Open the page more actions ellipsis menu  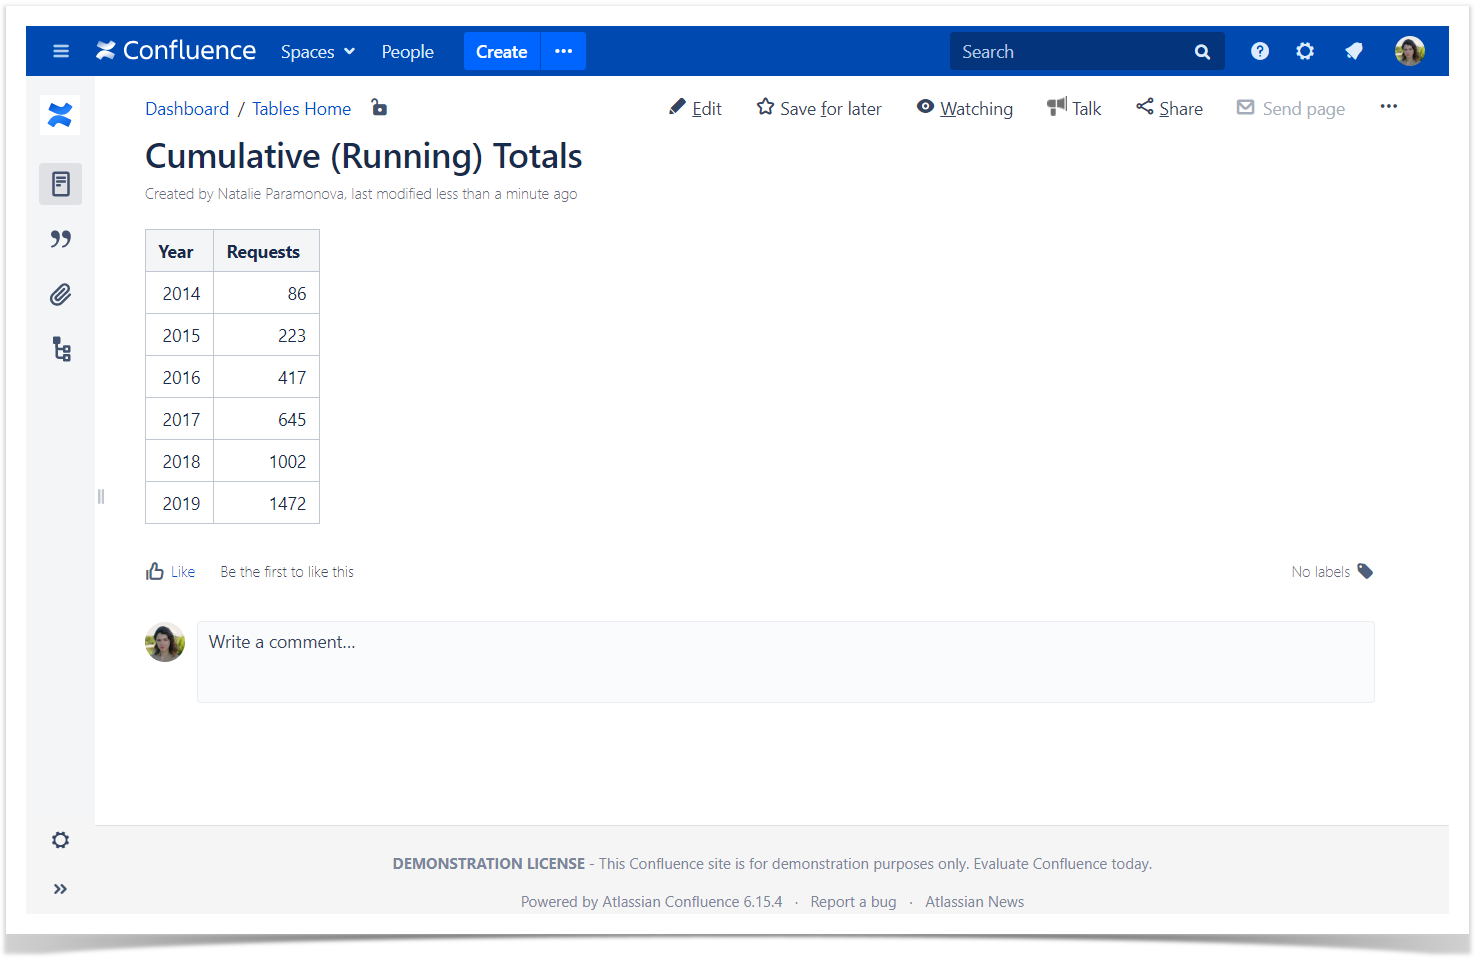click(1388, 107)
